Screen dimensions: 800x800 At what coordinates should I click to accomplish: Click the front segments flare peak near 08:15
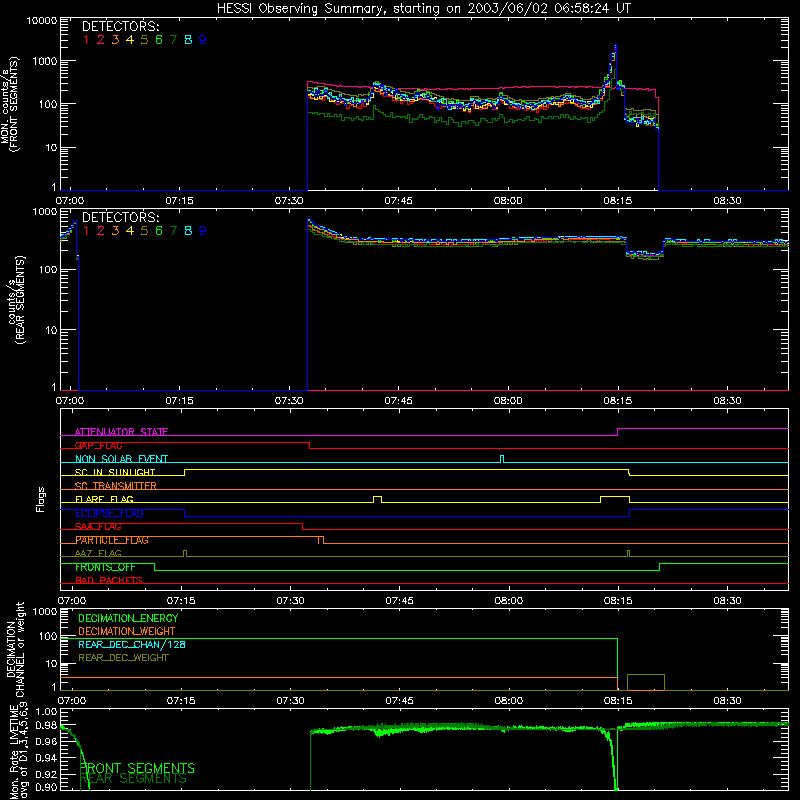(615, 47)
